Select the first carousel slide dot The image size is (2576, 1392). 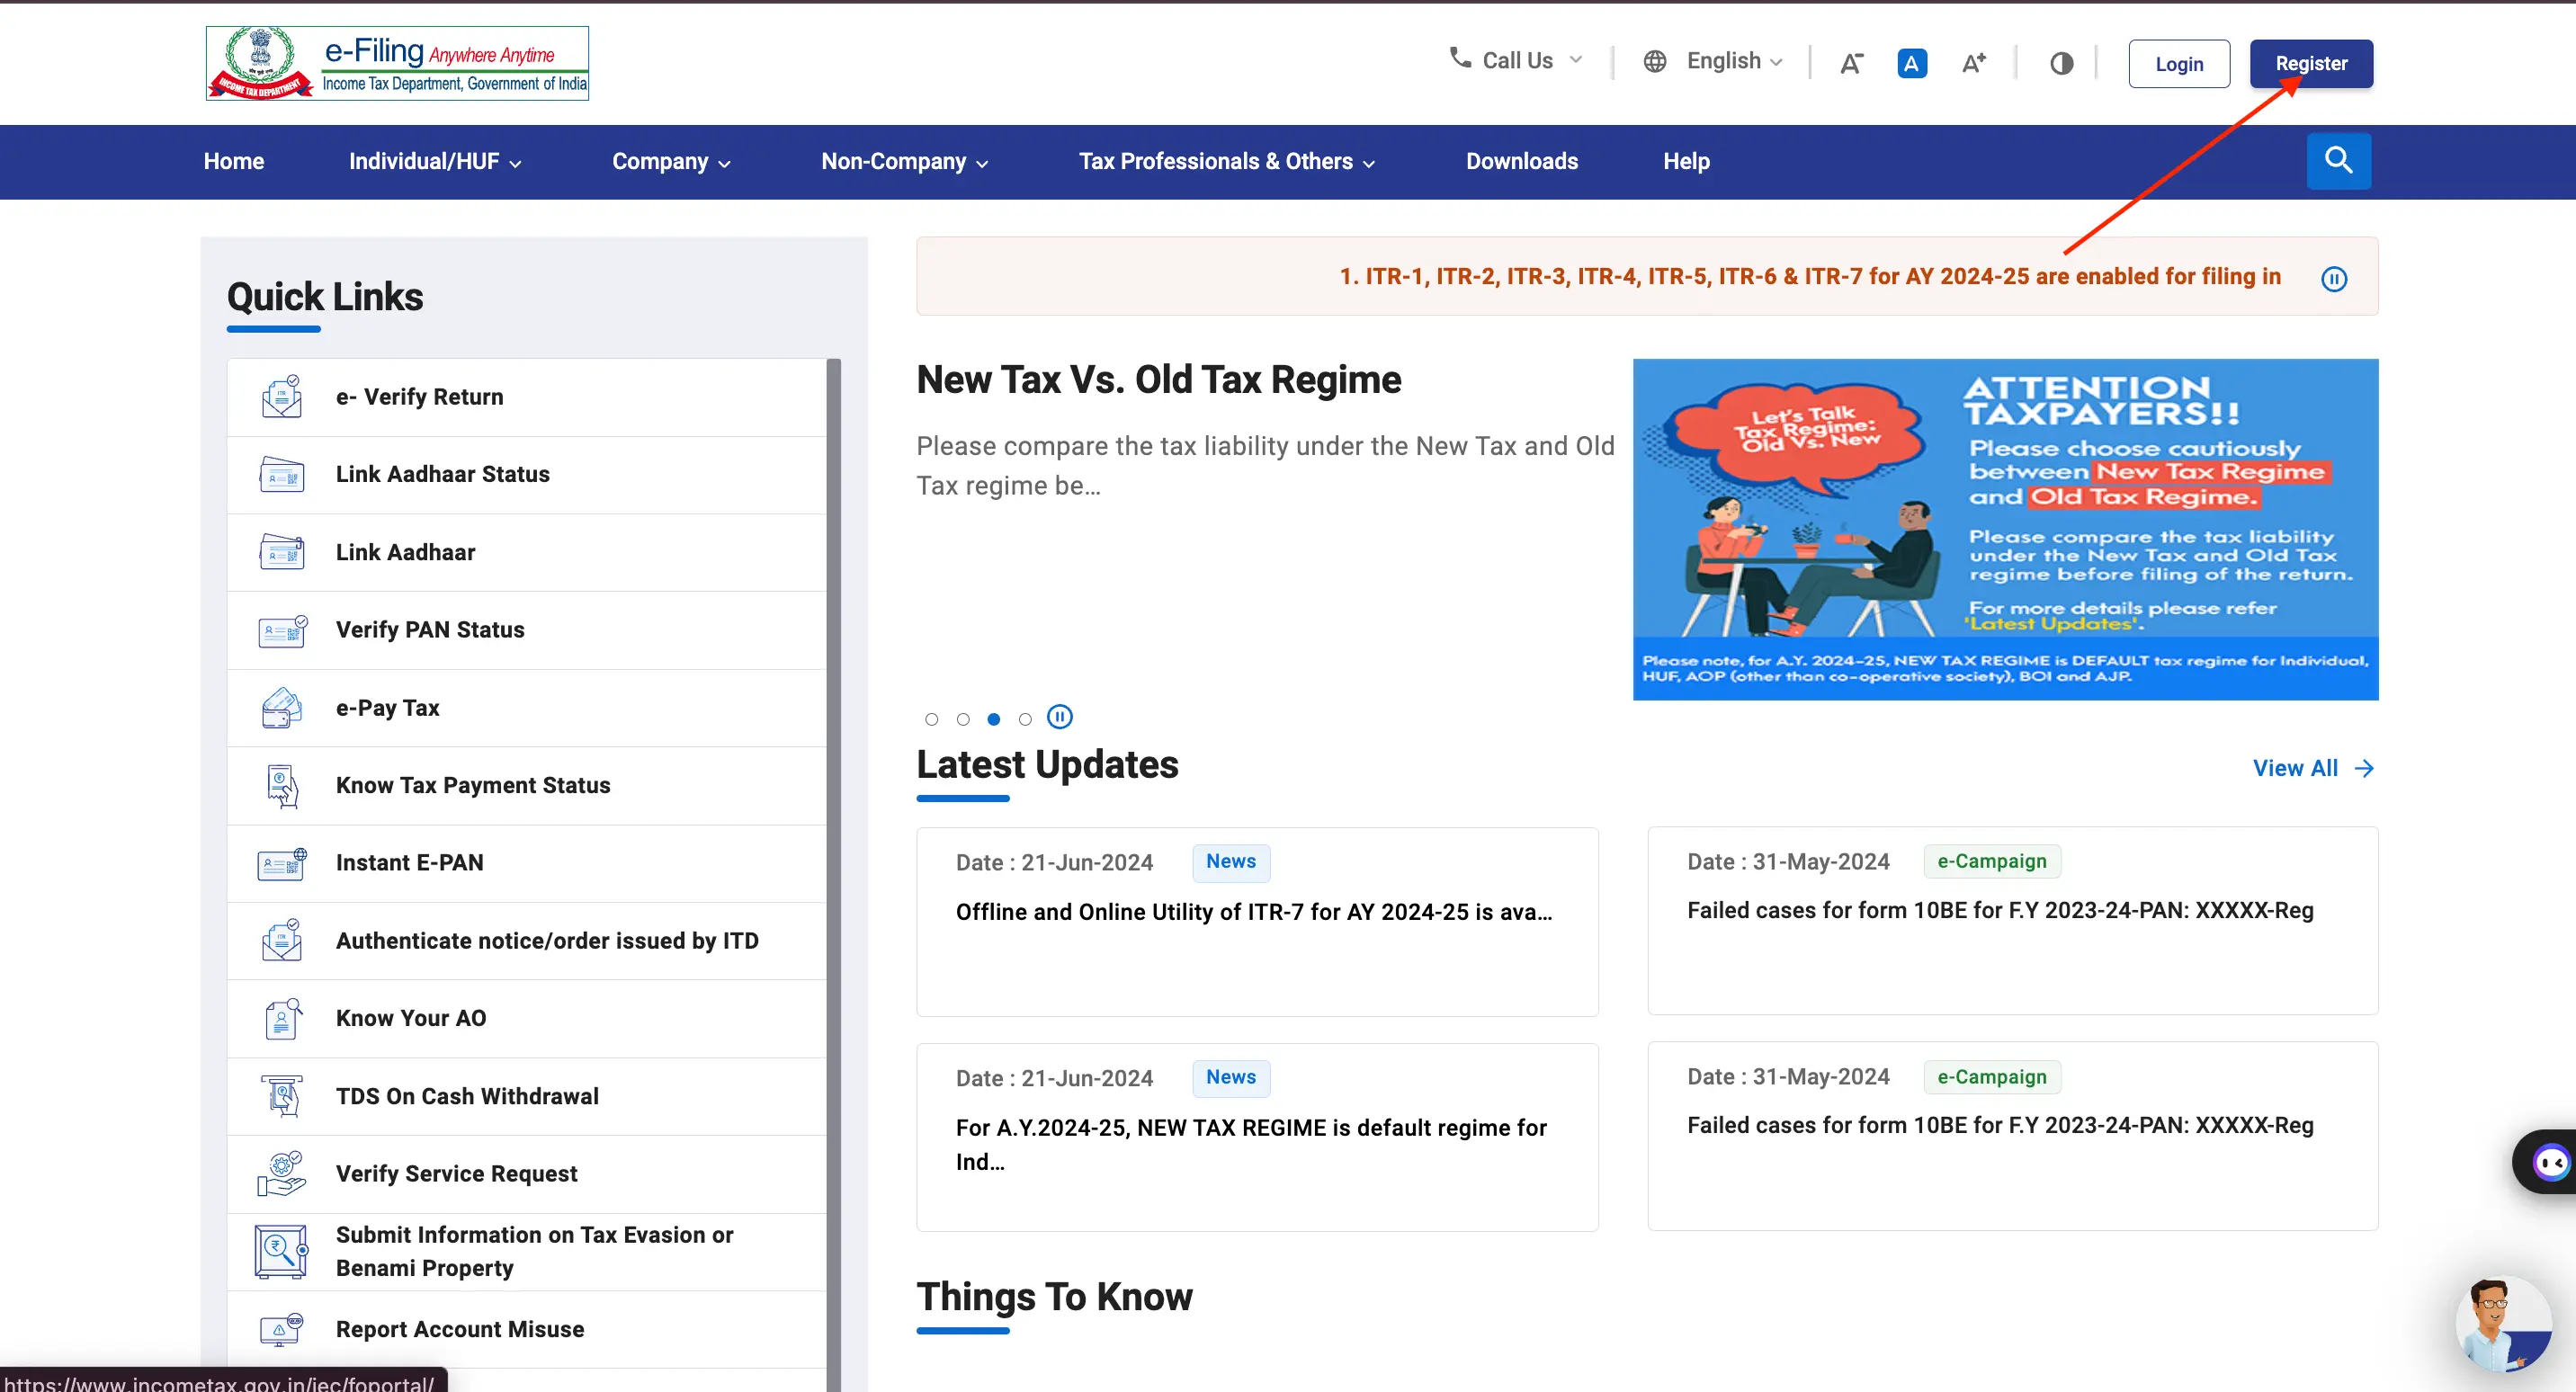(x=932, y=719)
